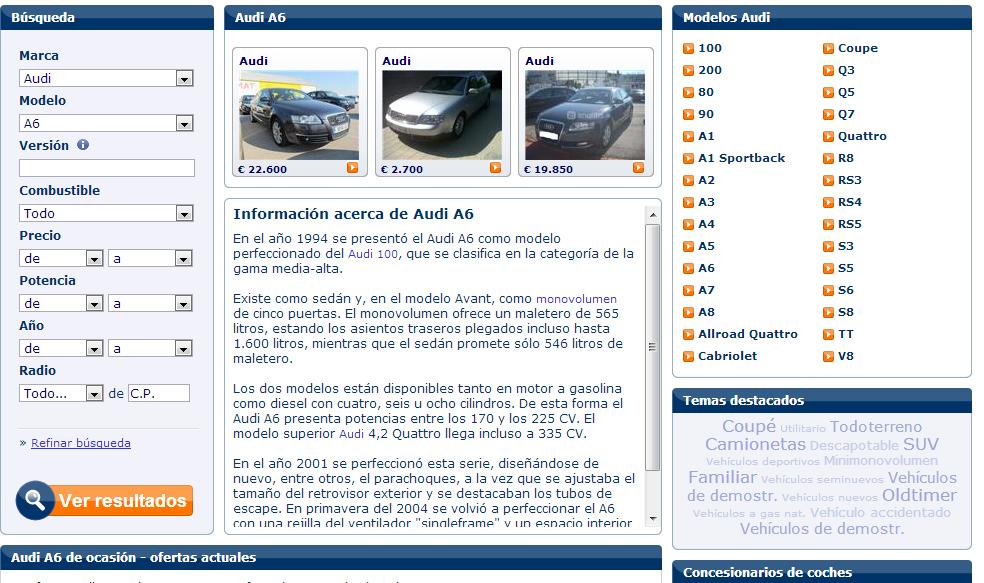The width and height of the screenshot is (984, 583).
Task: Choose the RS5 model link
Action: [849, 224]
